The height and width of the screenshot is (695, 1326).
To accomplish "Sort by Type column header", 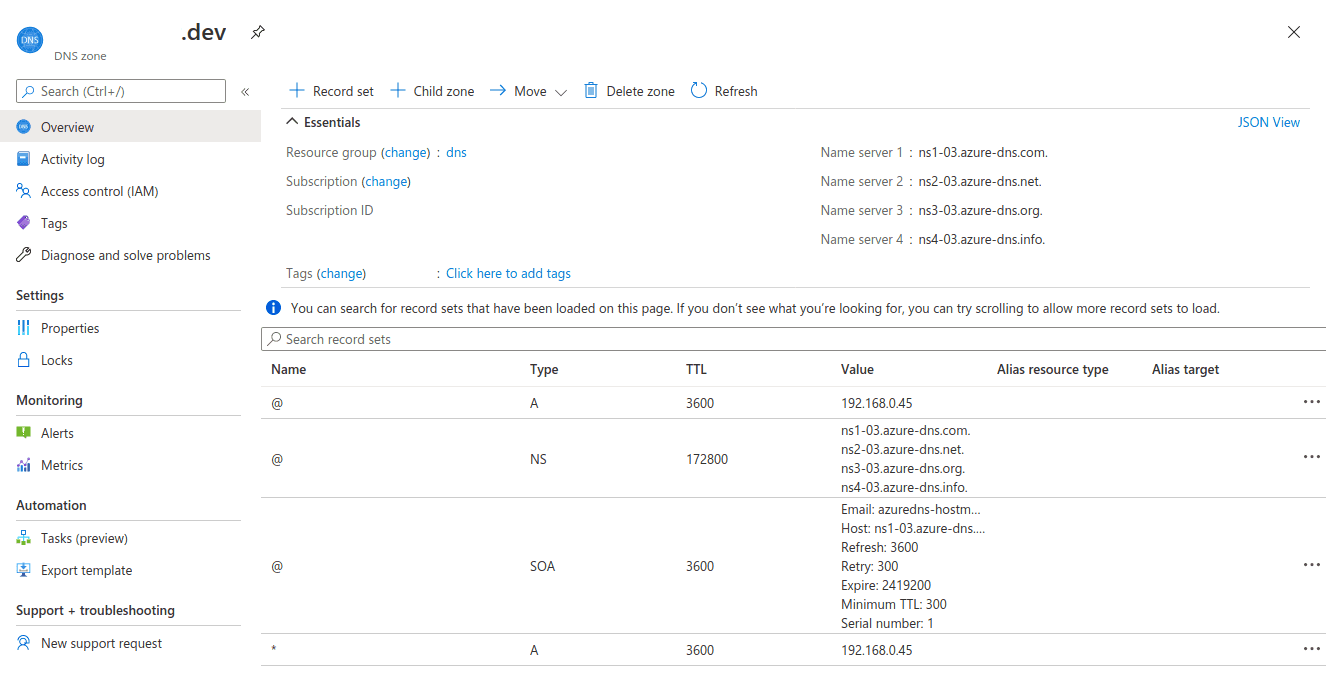I will pos(544,369).
